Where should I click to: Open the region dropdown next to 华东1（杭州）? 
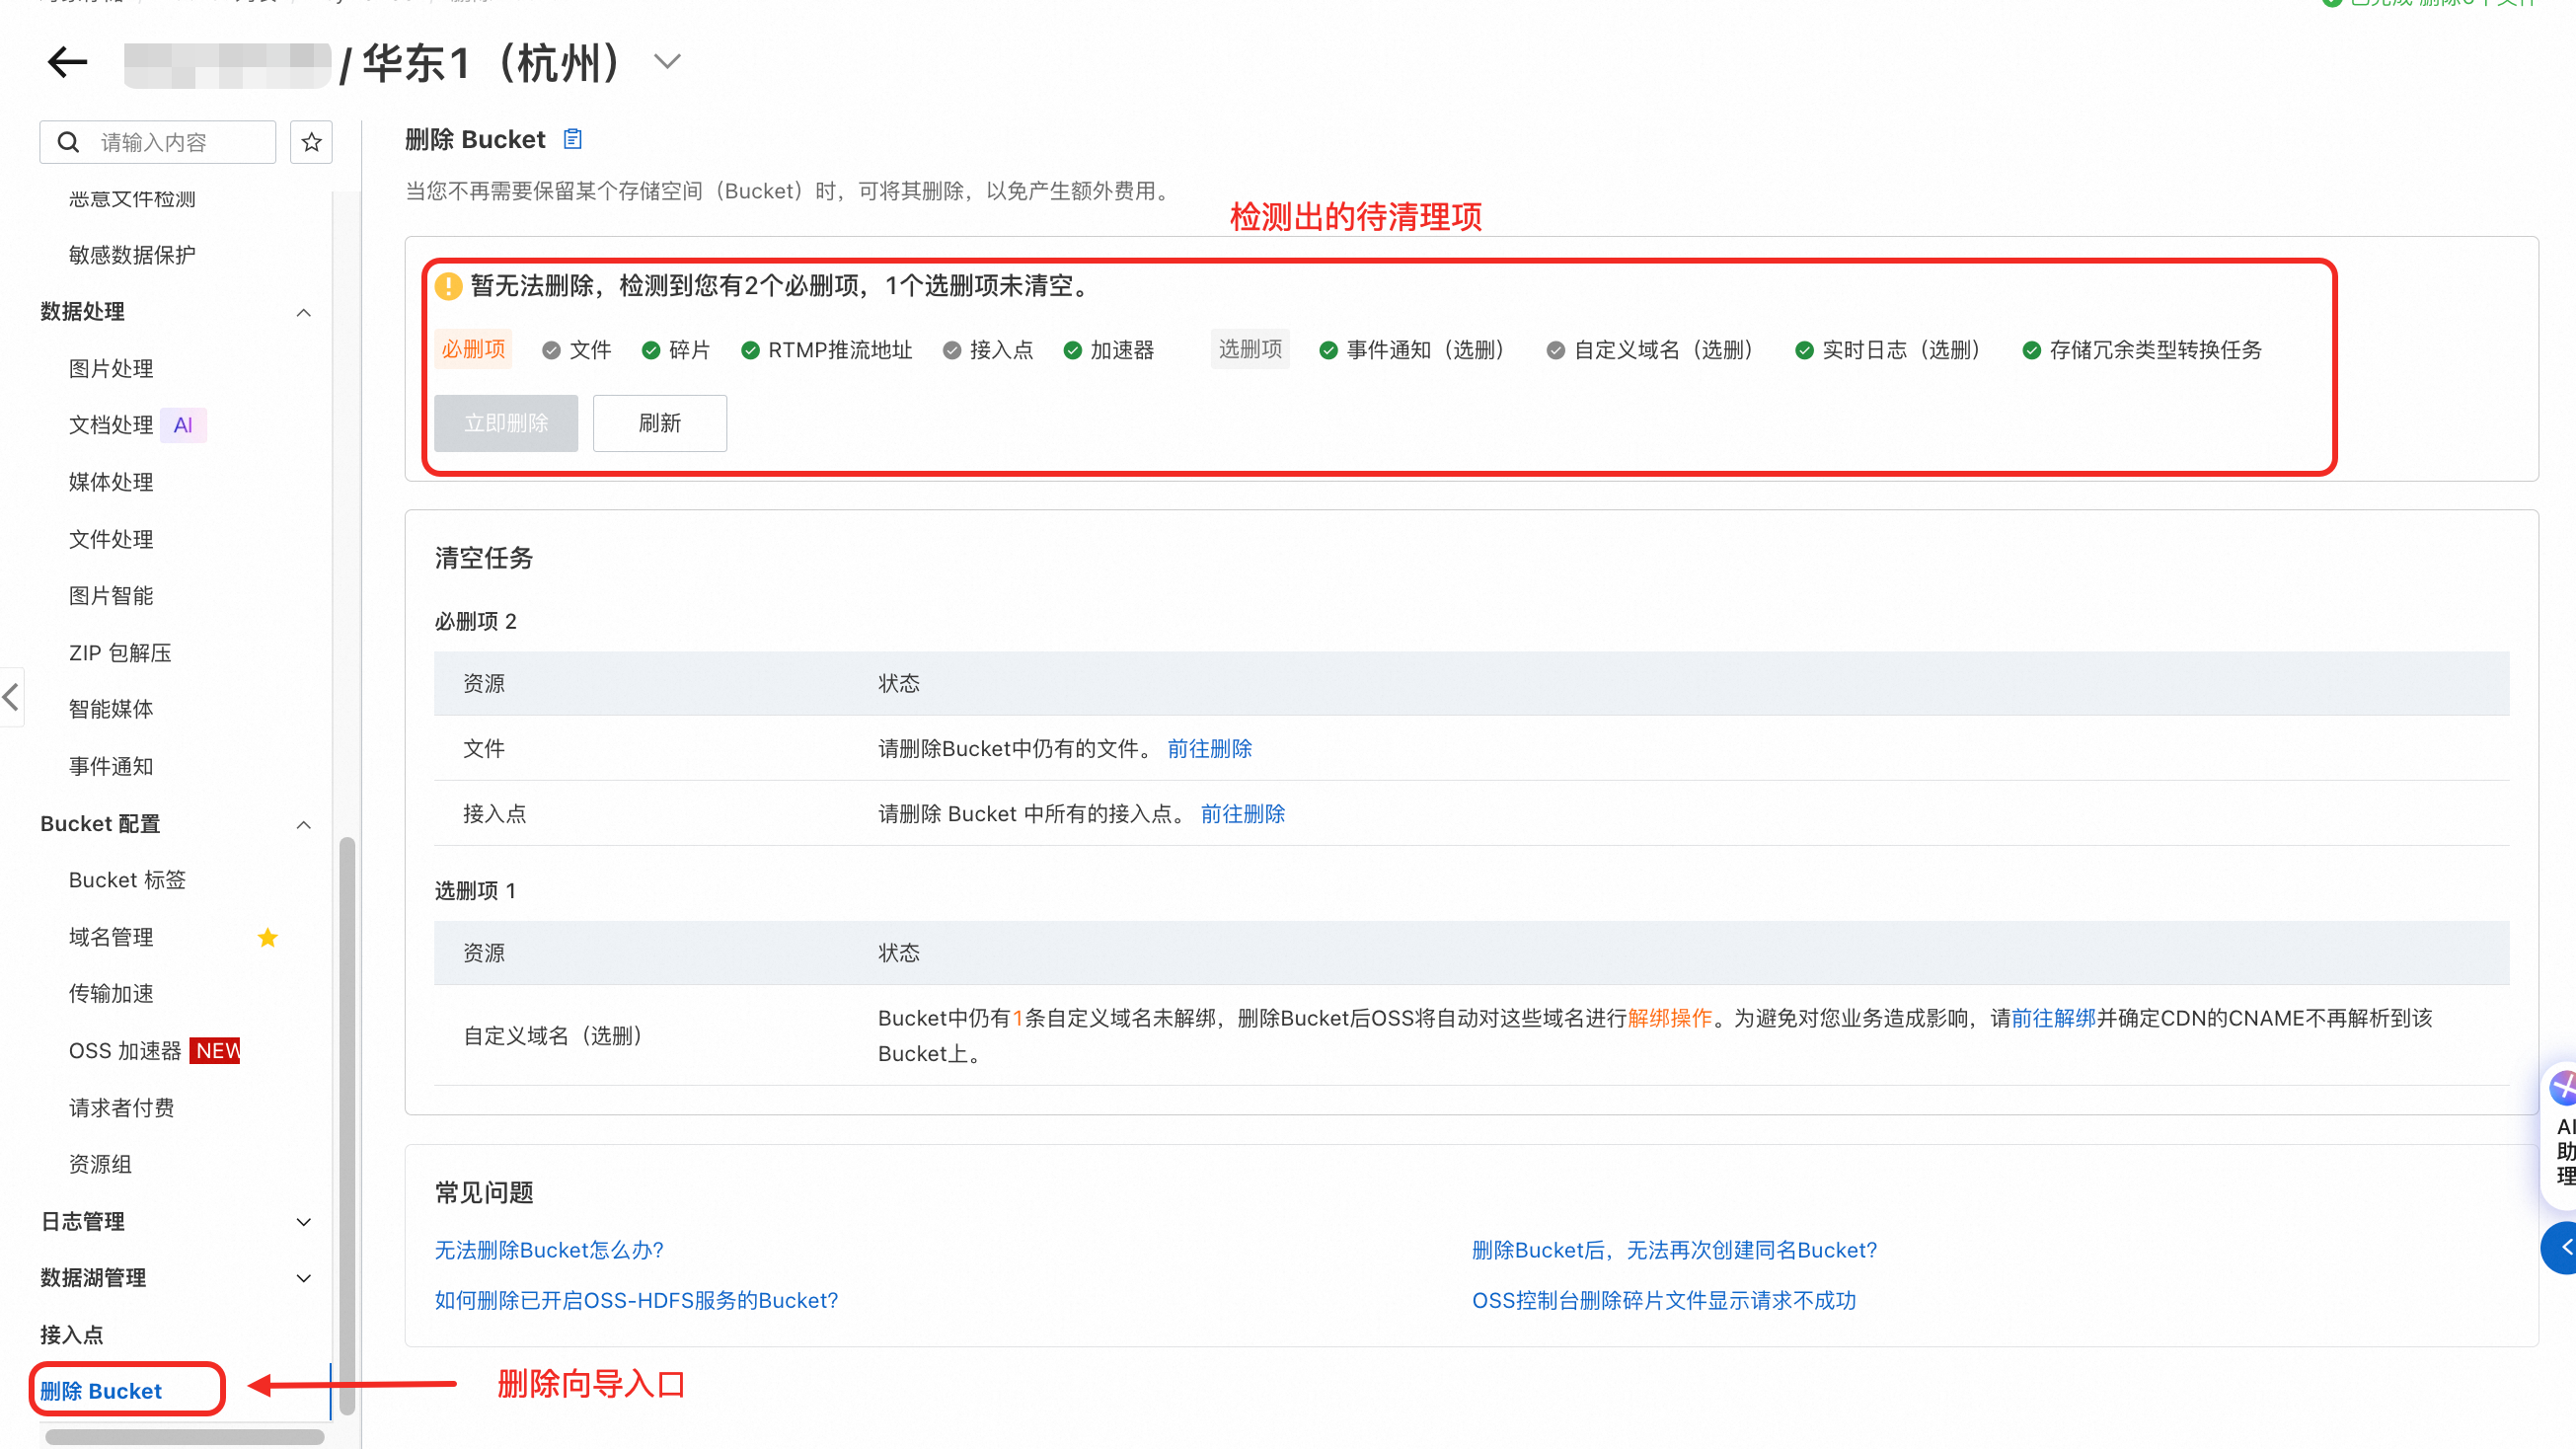tap(667, 62)
